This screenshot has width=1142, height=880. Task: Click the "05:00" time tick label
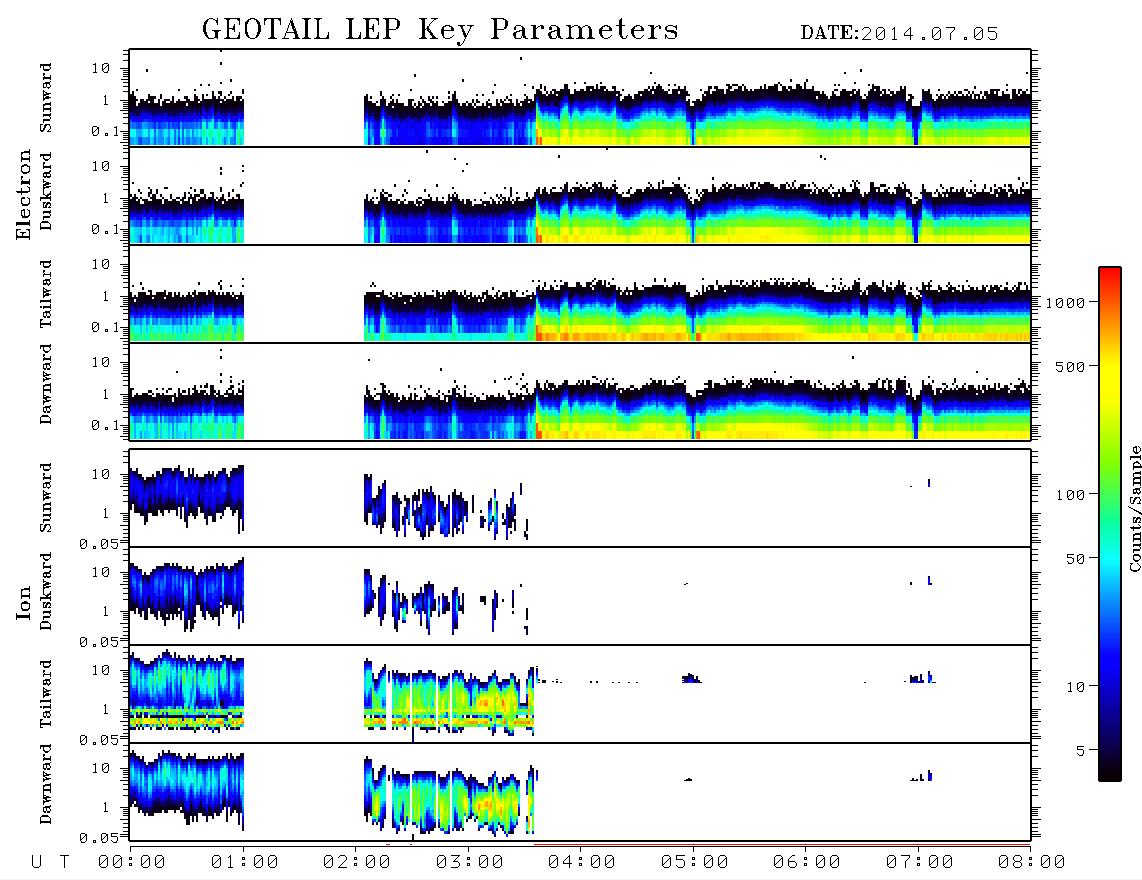coord(695,862)
